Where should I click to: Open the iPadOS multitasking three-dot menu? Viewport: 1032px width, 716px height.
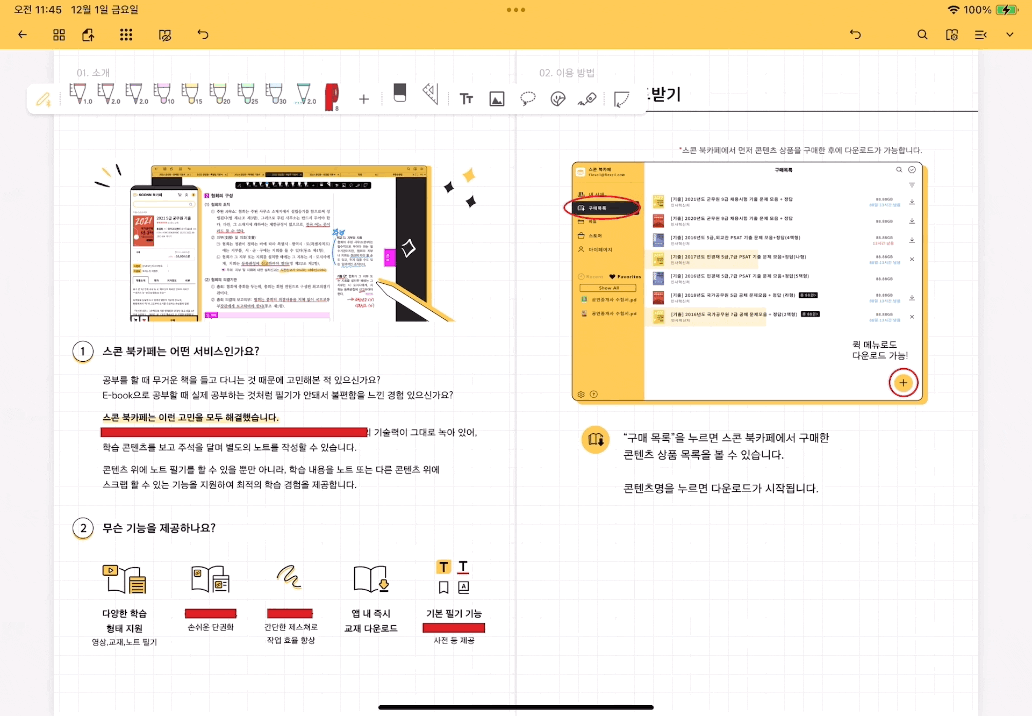[x=516, y=10]
